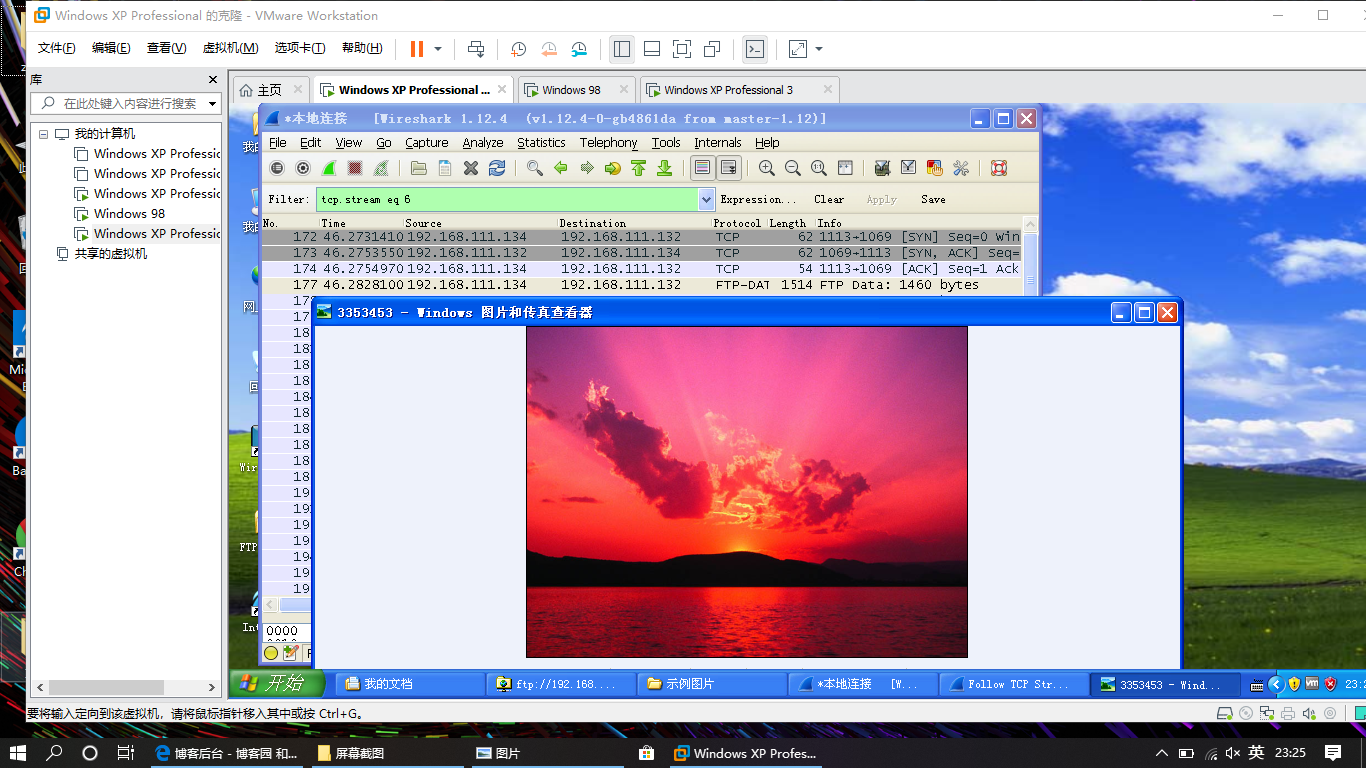Open the filter Expression... dialog
This screenshot has width=1366, height=768.
(759, 200)
